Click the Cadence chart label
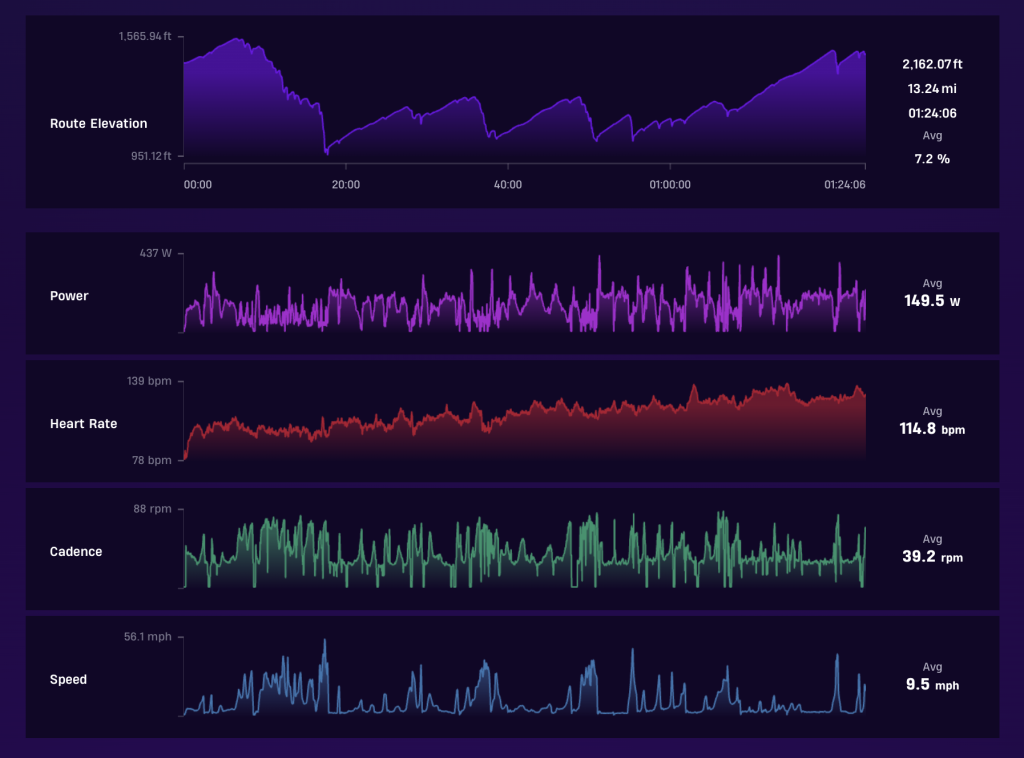1024x758 pixels. click(x=76, y=552)
